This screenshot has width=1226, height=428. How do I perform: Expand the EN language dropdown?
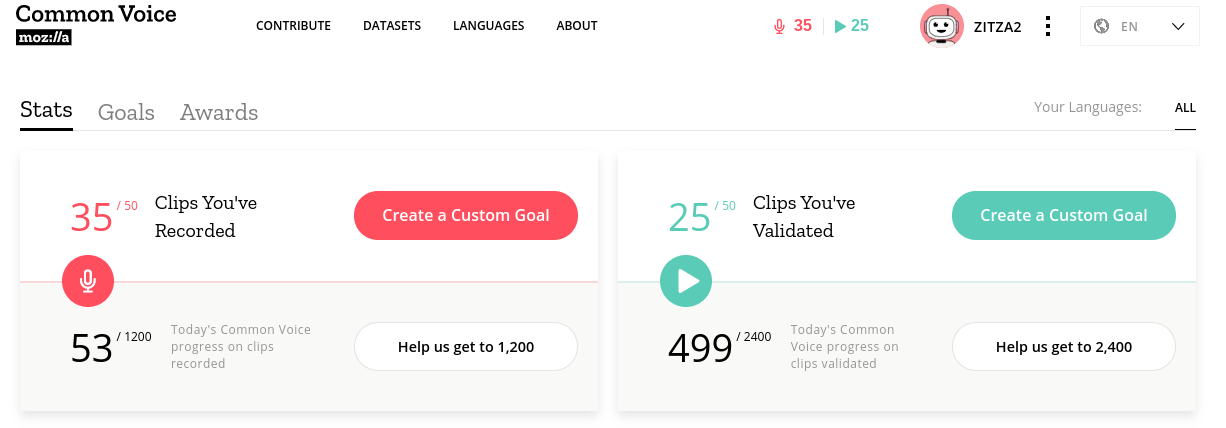tap(1140, 26)
